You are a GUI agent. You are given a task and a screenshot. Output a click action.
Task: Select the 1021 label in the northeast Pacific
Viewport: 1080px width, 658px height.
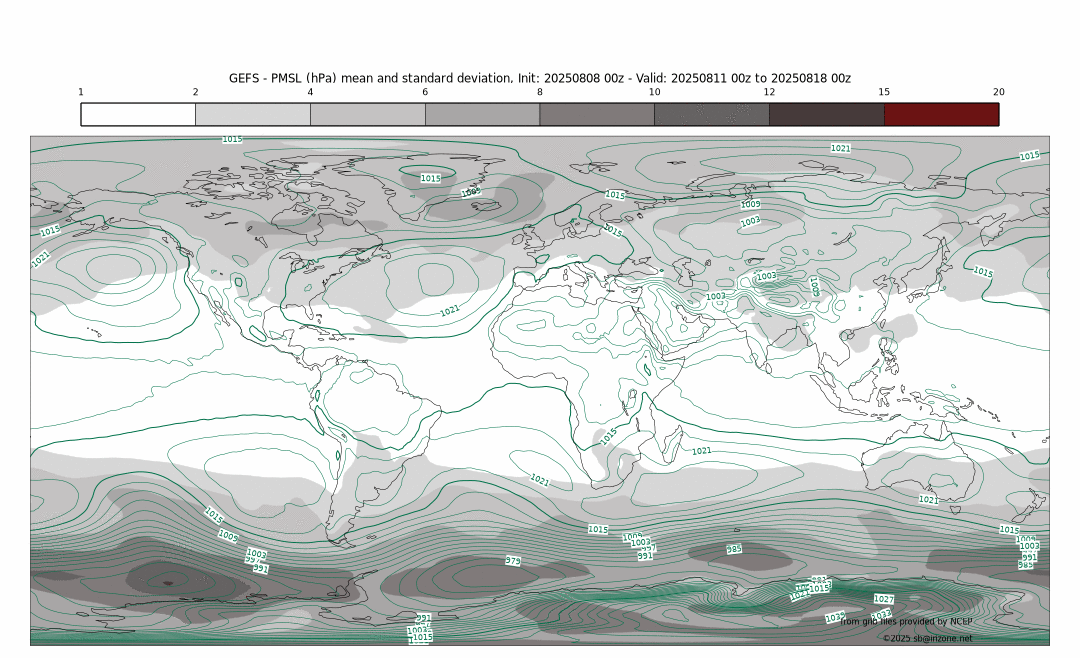41,258
